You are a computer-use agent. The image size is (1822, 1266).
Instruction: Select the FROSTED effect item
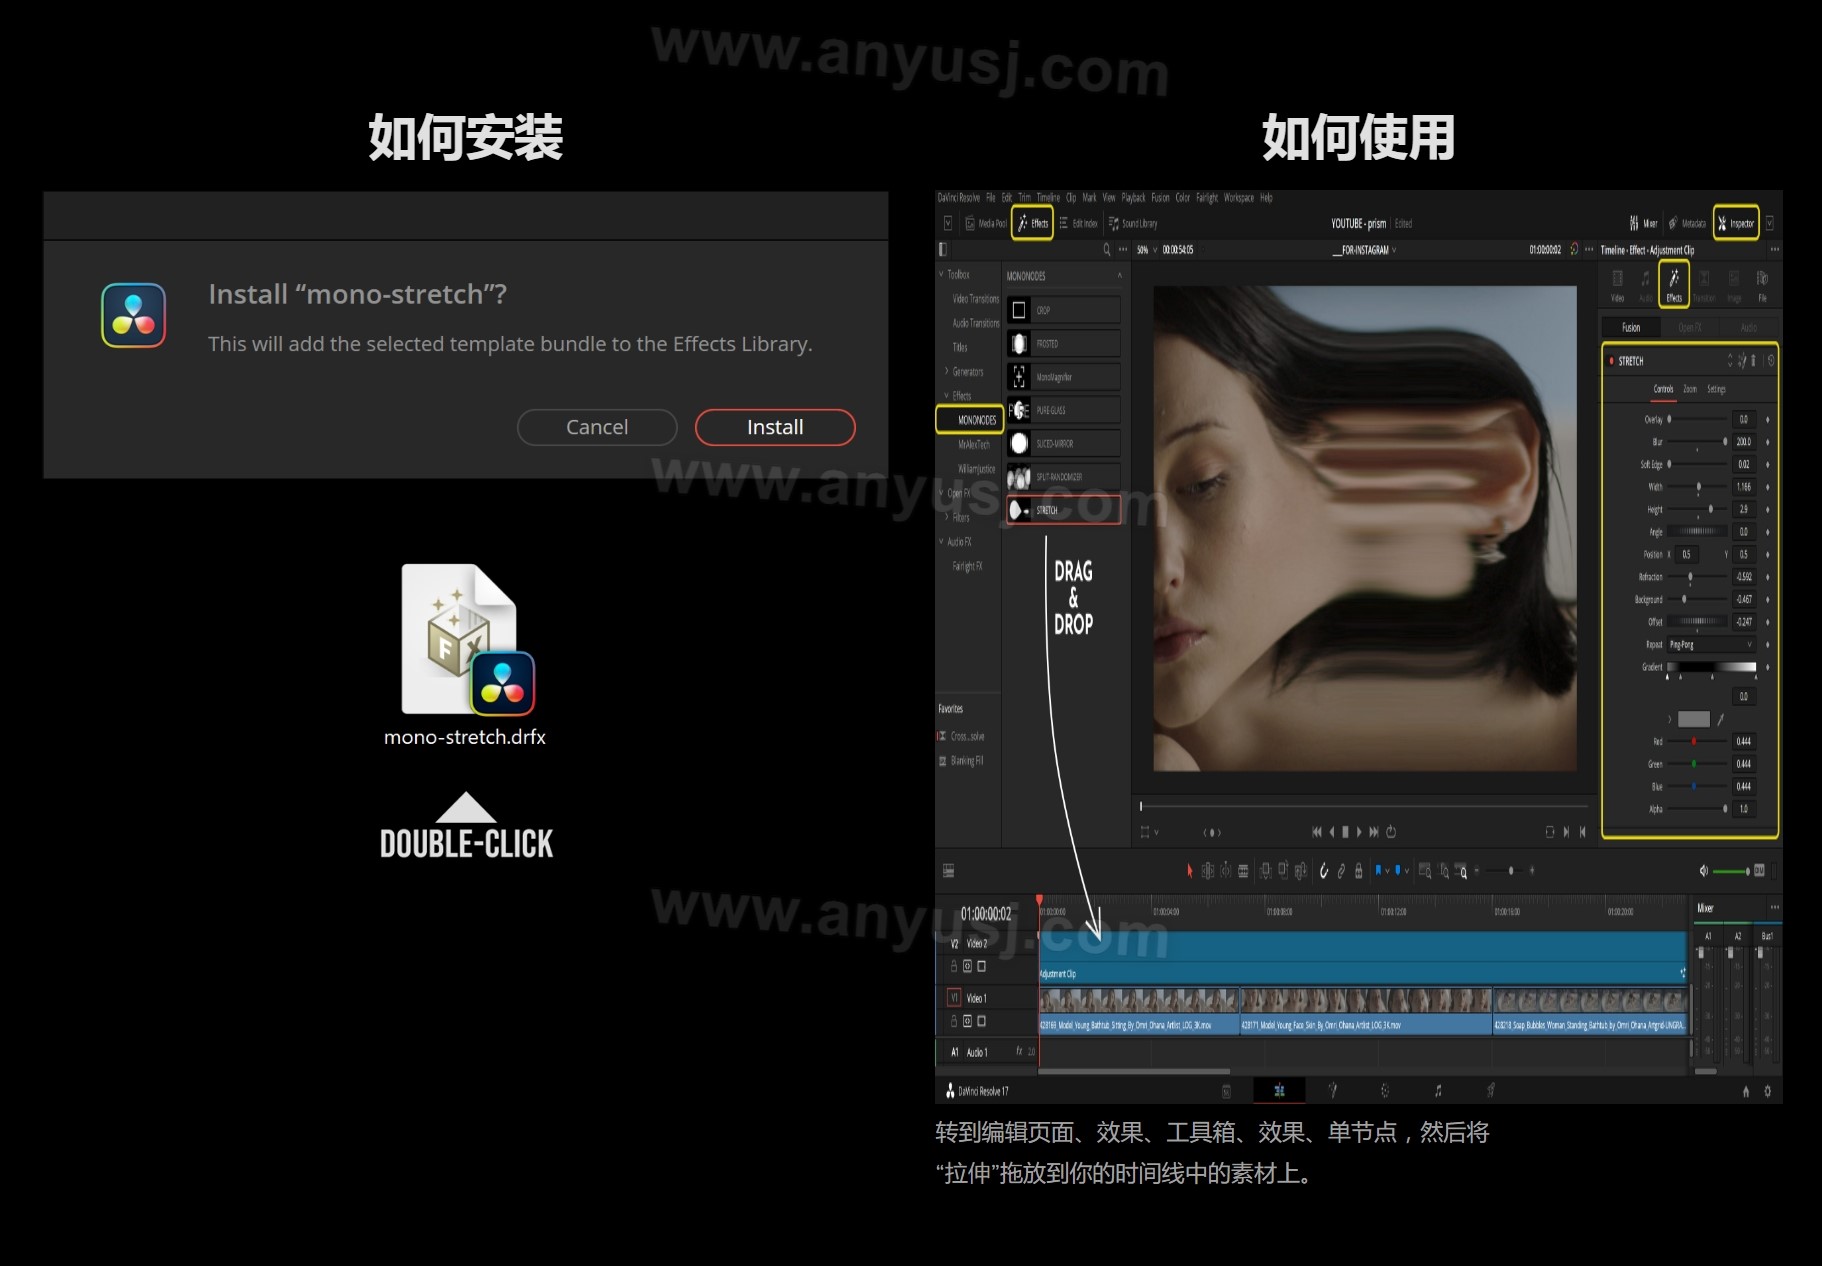[1064, 343]
